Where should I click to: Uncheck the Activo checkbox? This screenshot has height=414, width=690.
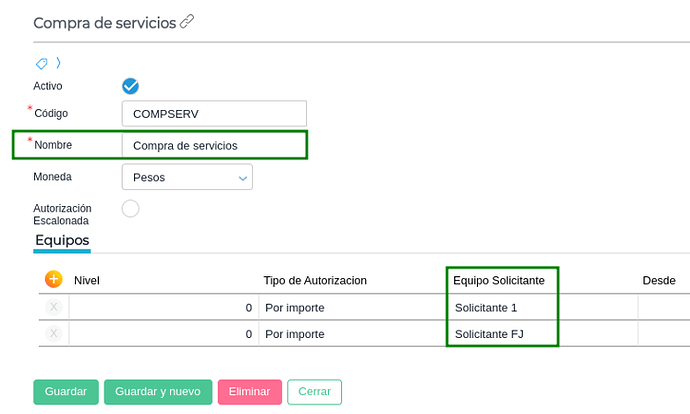[130, 86]
